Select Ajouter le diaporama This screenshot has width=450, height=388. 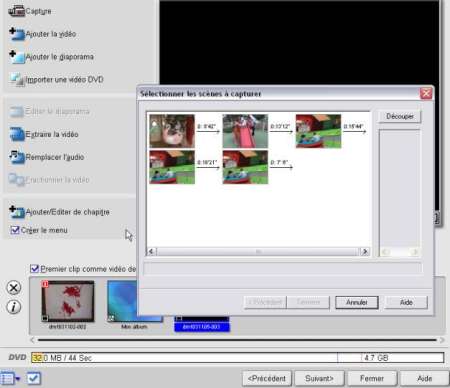51,57
